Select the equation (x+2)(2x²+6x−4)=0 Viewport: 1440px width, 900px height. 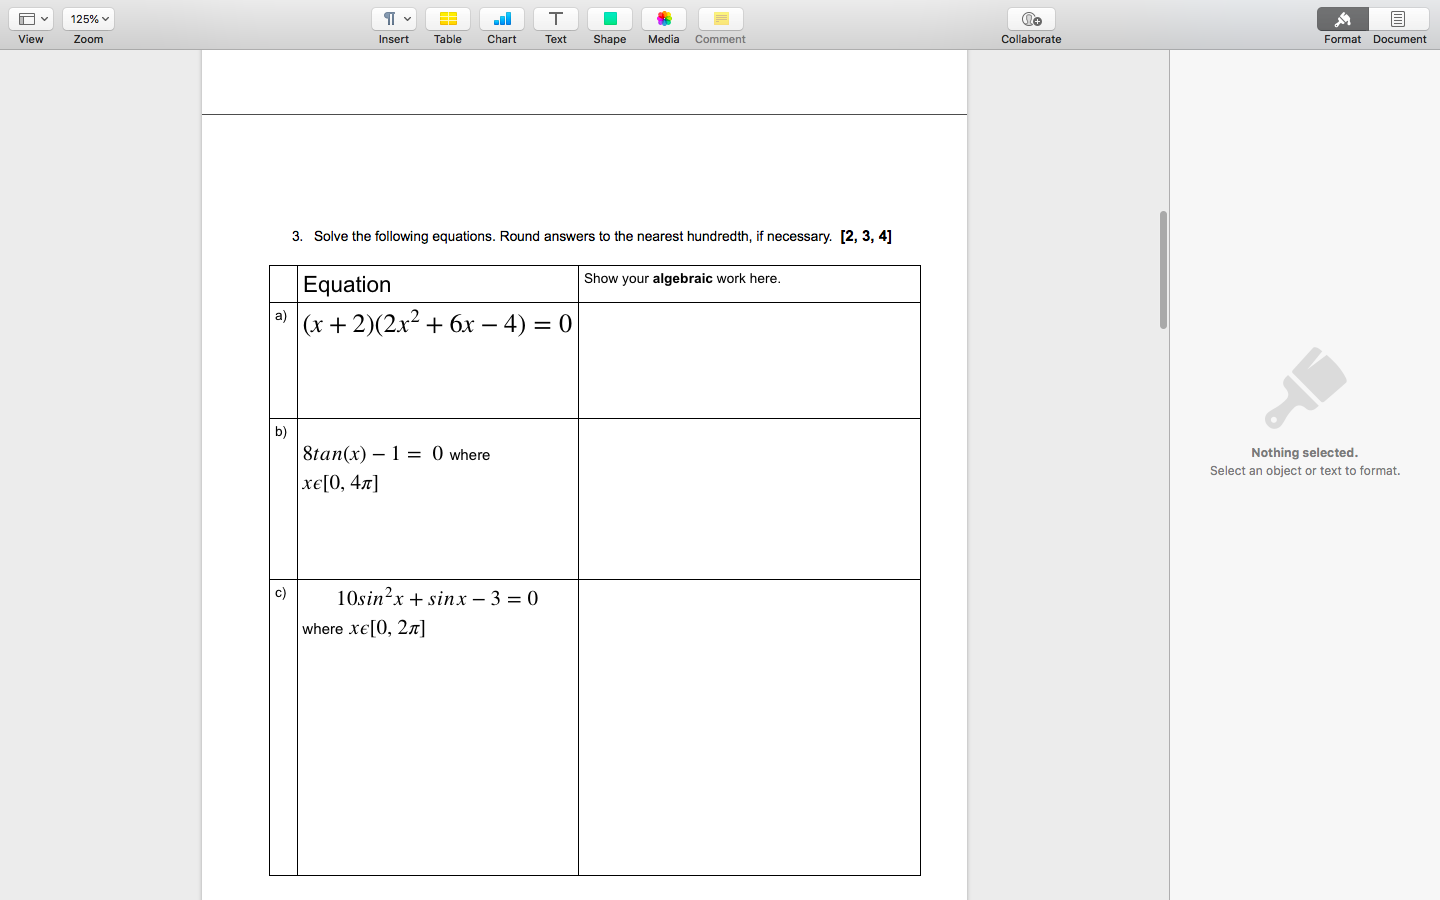pyautogui.click(x=438, y=324)
